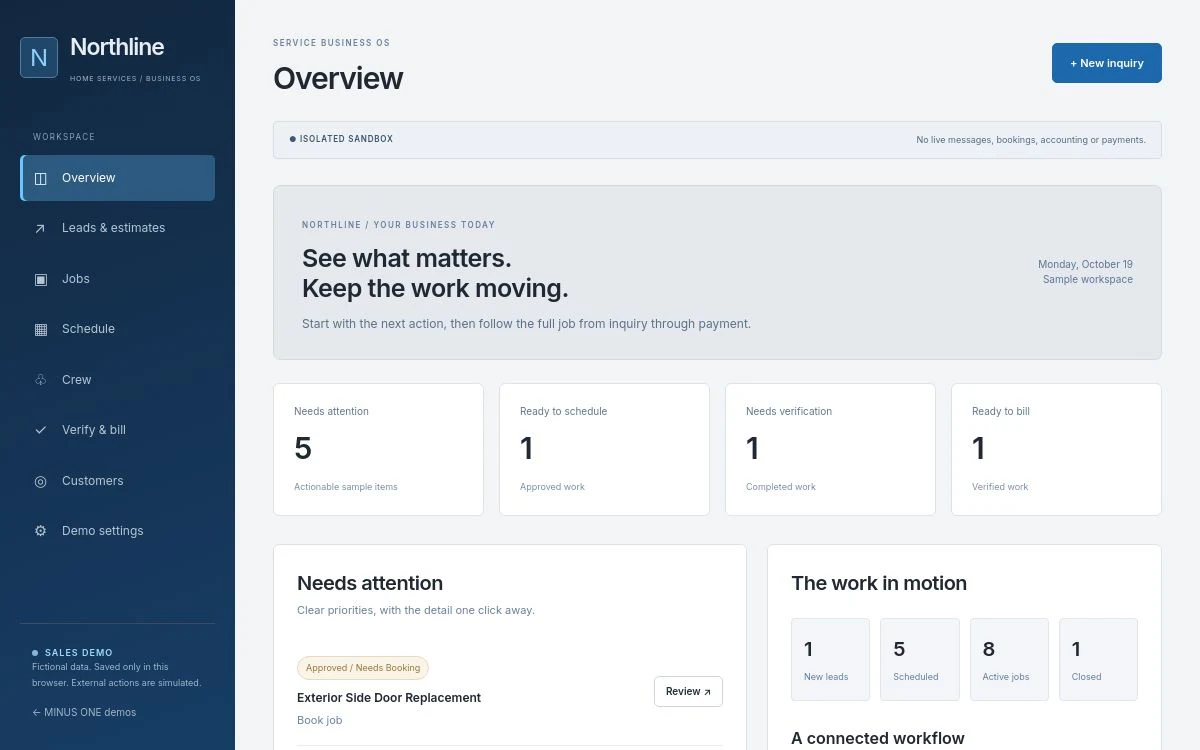Screen dimensions: 1200x750
Task: Click the SALES DEMO label
Action: click(79, 653)
